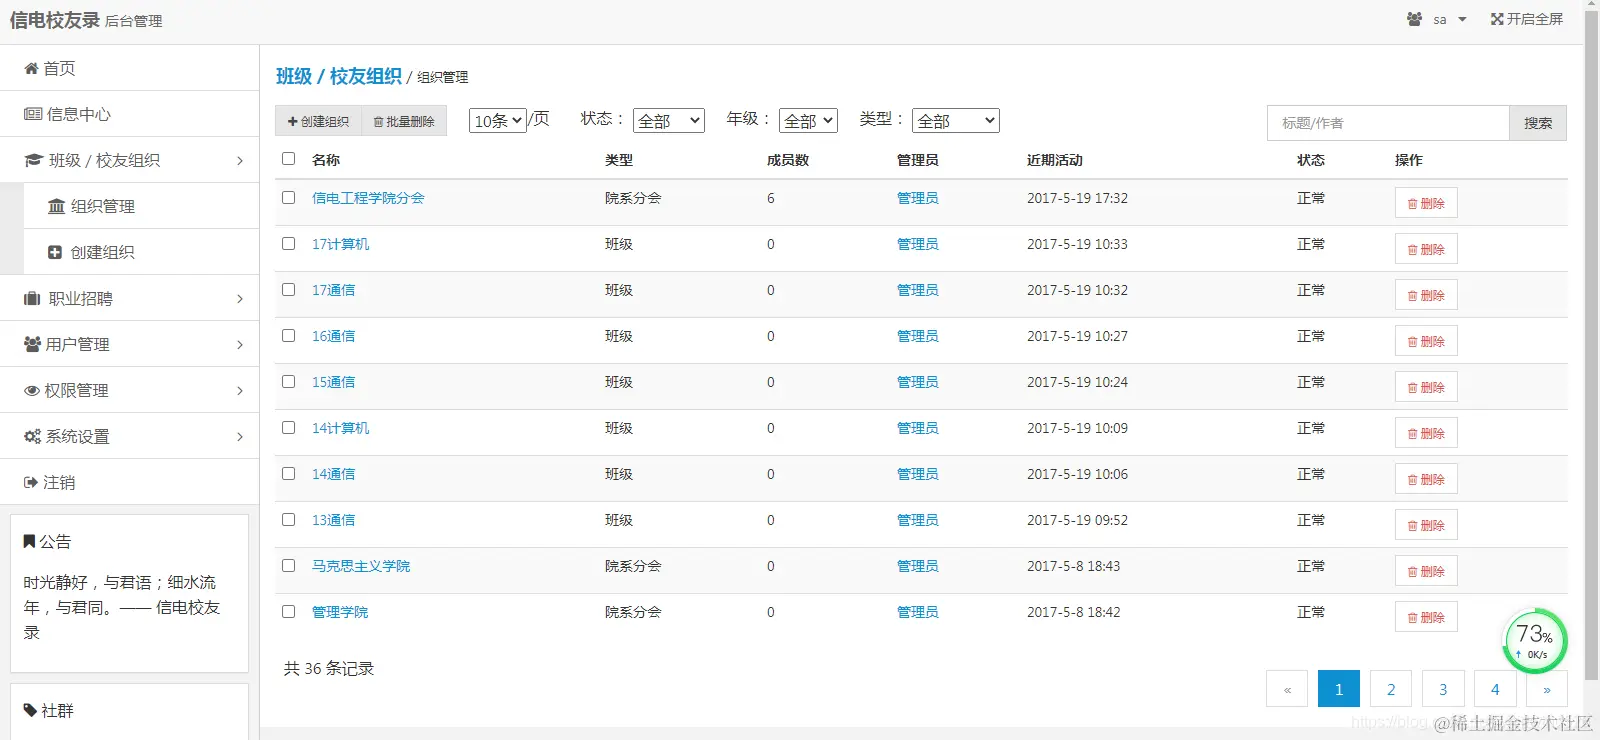Click the users icon for 用户管理
This screenshot has width=1600, height=740.
32,344
